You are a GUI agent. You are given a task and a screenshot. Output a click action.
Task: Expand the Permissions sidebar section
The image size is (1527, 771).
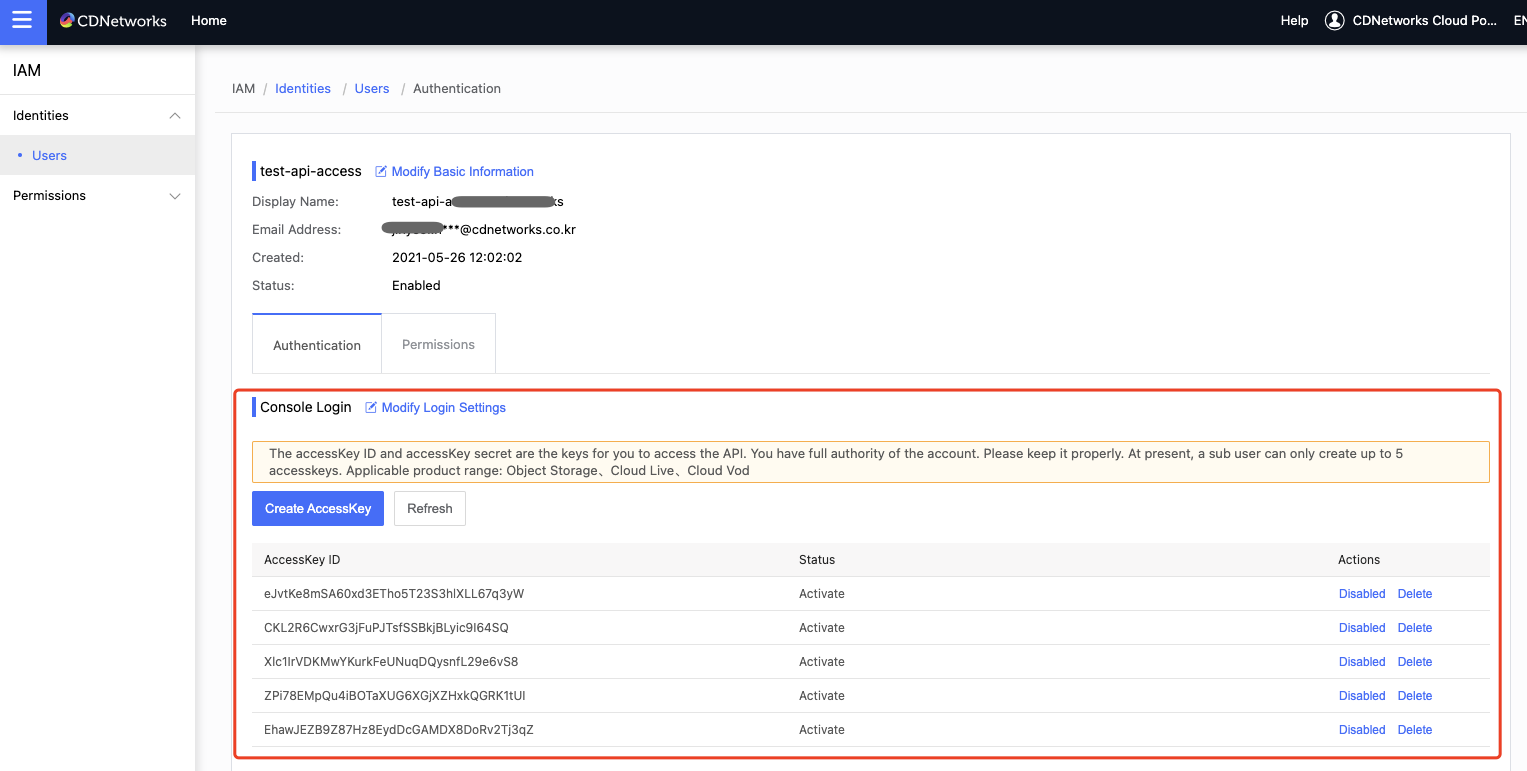(175, 196)
